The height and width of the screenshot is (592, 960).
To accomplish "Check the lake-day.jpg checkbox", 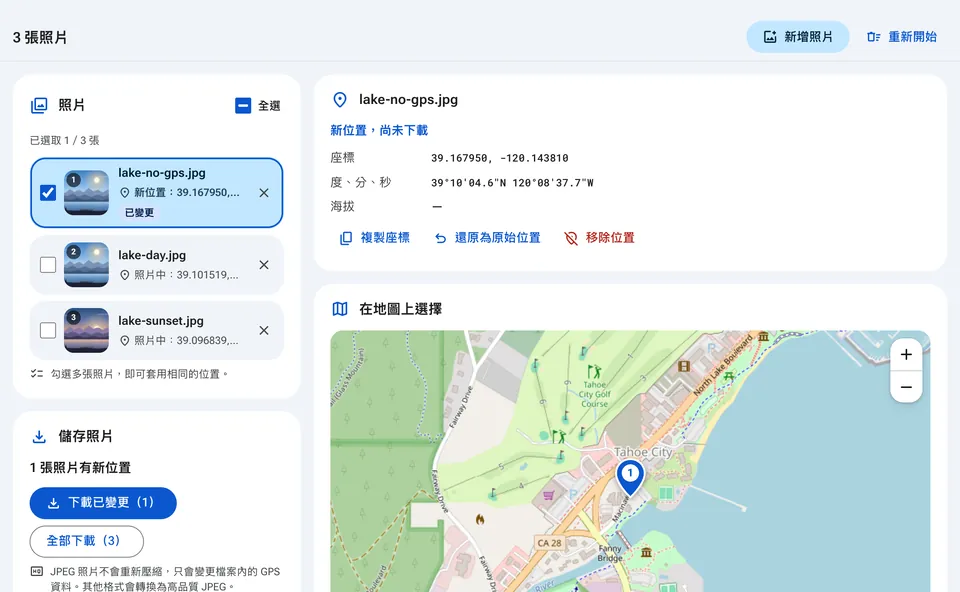I will tap(48, 265).
